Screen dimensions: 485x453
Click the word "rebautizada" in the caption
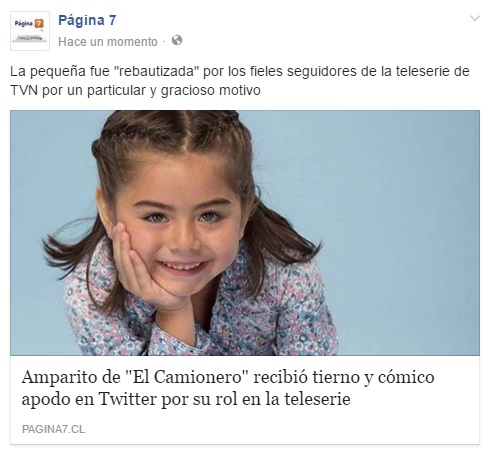click(x=158, y=71)
